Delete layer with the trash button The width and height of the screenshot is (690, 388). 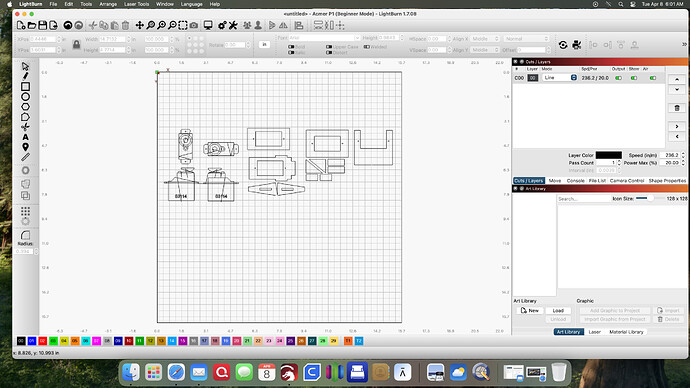click(677, 108)
